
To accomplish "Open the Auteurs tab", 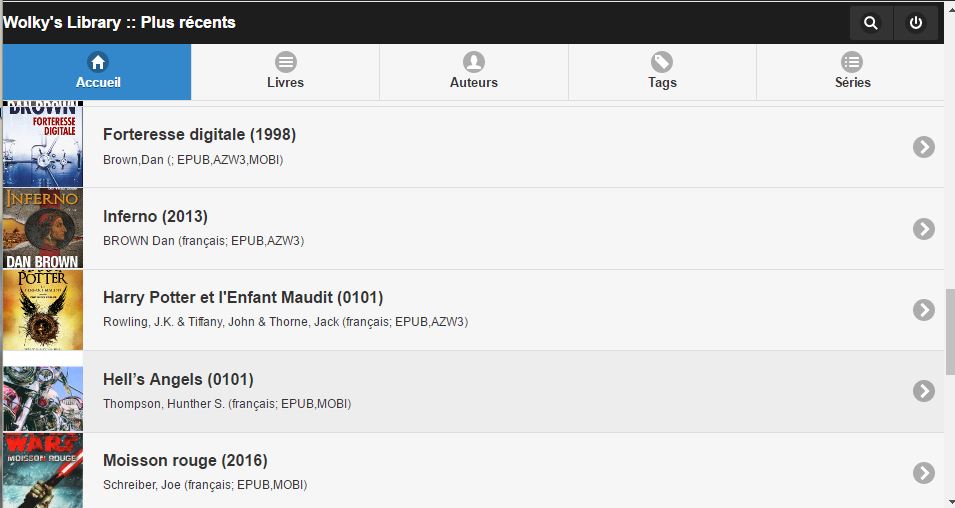I will (473, 72).
